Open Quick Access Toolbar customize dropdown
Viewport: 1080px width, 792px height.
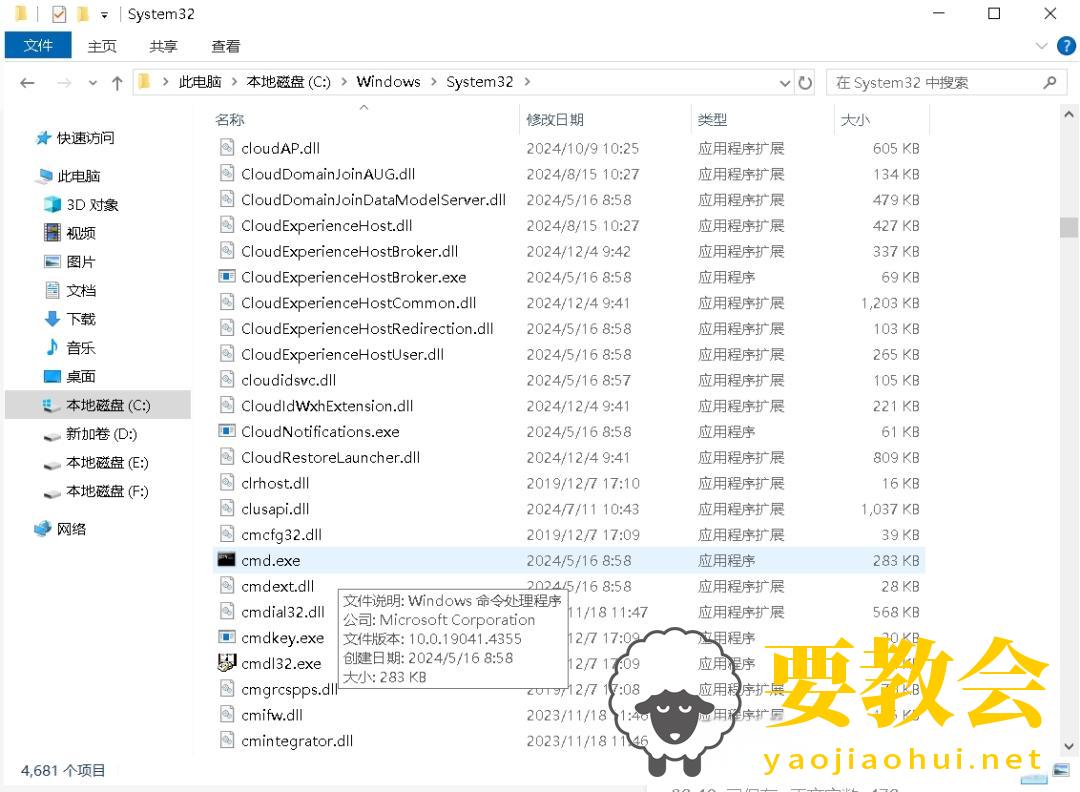point(104,15)
